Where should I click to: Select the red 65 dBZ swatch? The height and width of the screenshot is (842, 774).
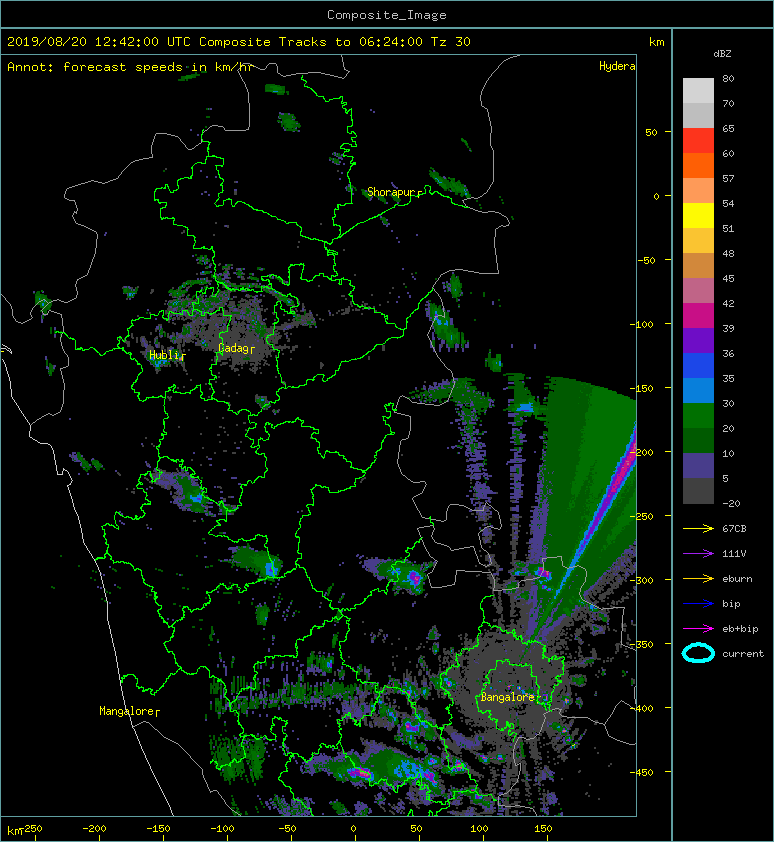tap(698, 141)
